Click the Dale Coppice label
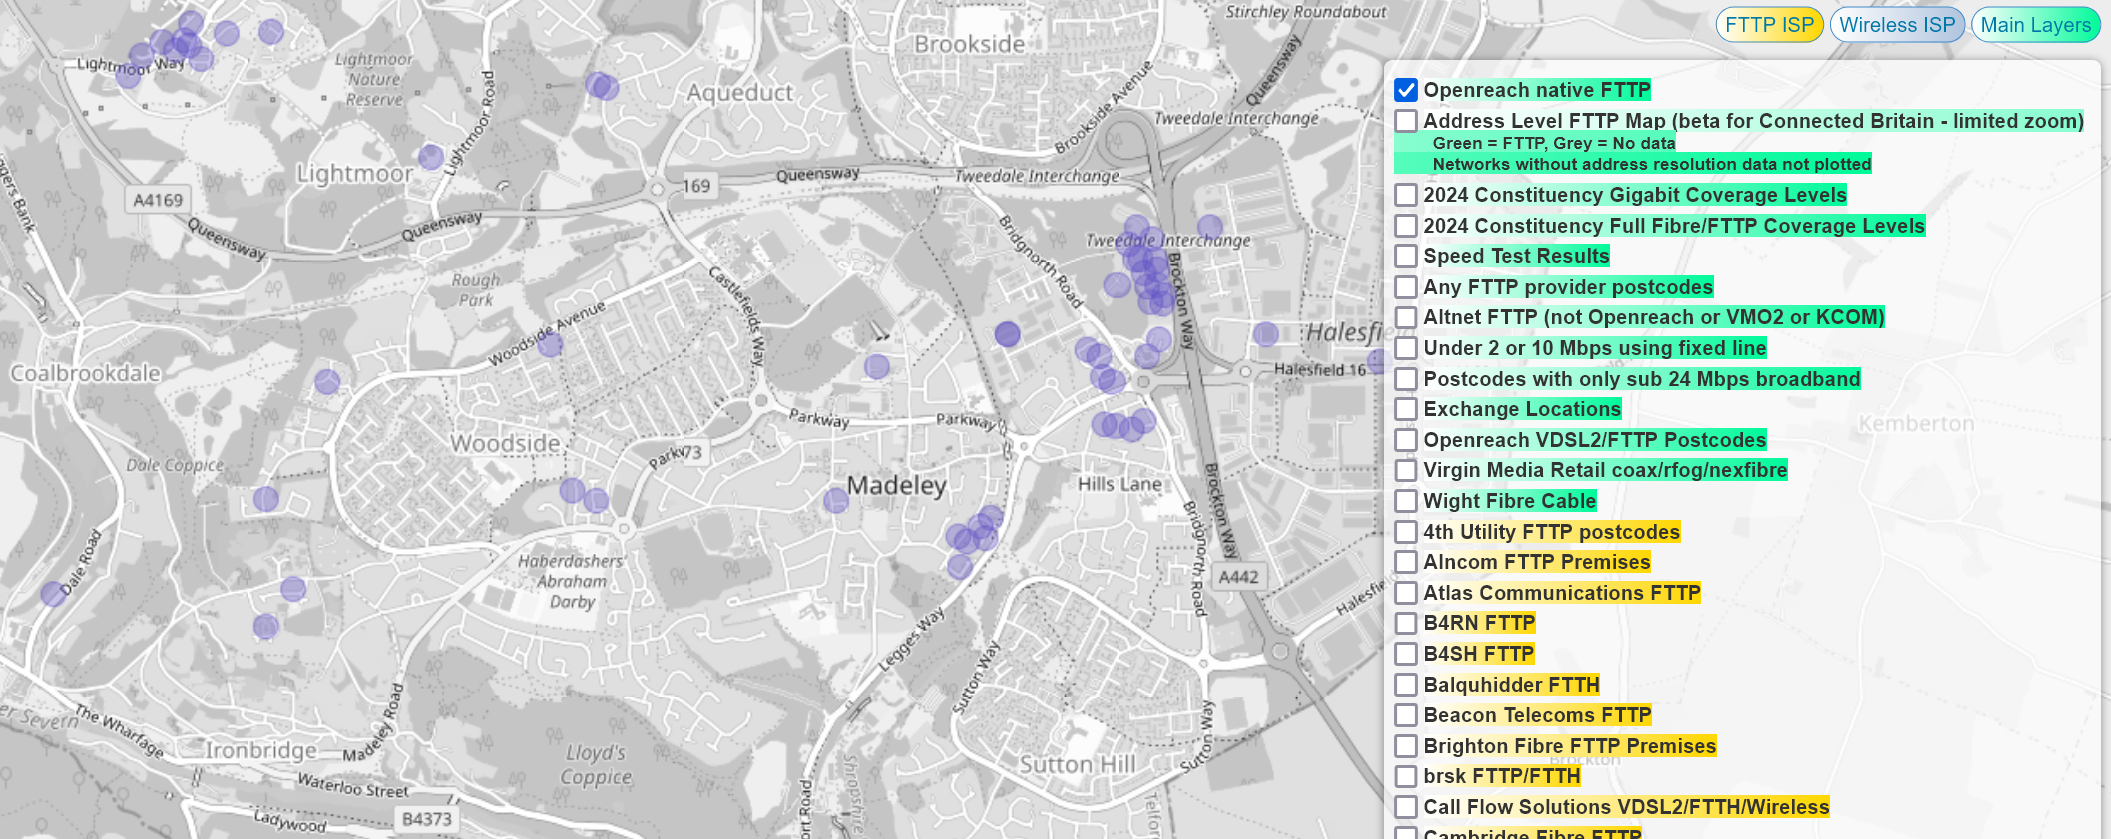 pyautogui.click(x=175, y=465)
